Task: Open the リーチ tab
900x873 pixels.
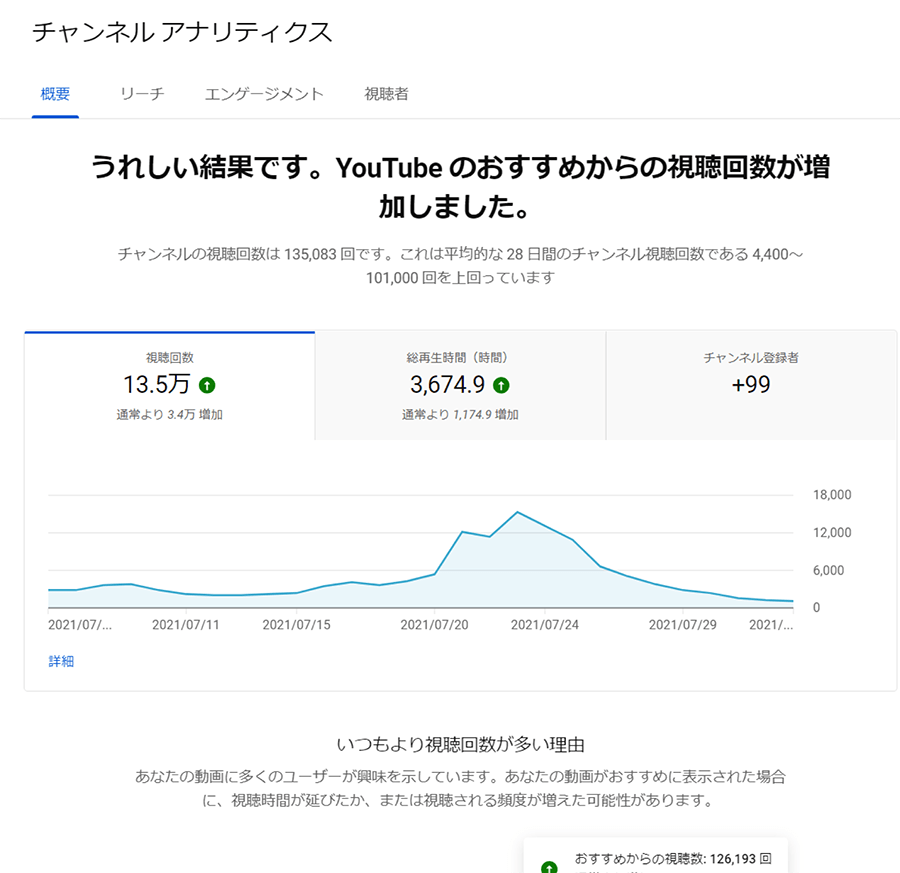Action: tap(142, 94)
